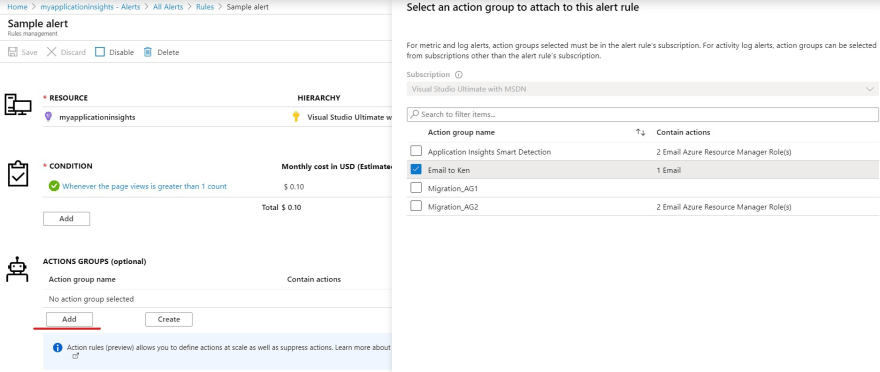880x372 pixels.
Task: Select Application Insights Smart Detection row text
Action: pyautogui.click(x=489, y=151)
